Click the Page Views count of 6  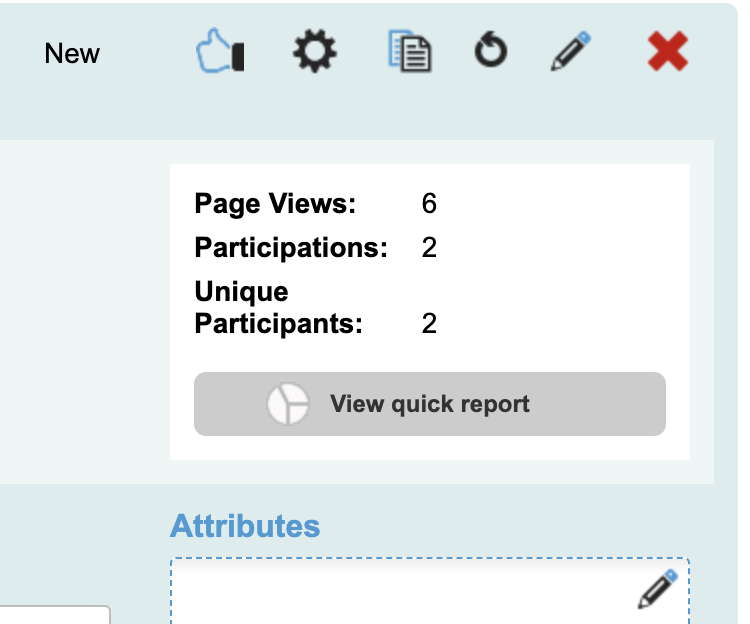pos(429,204)
